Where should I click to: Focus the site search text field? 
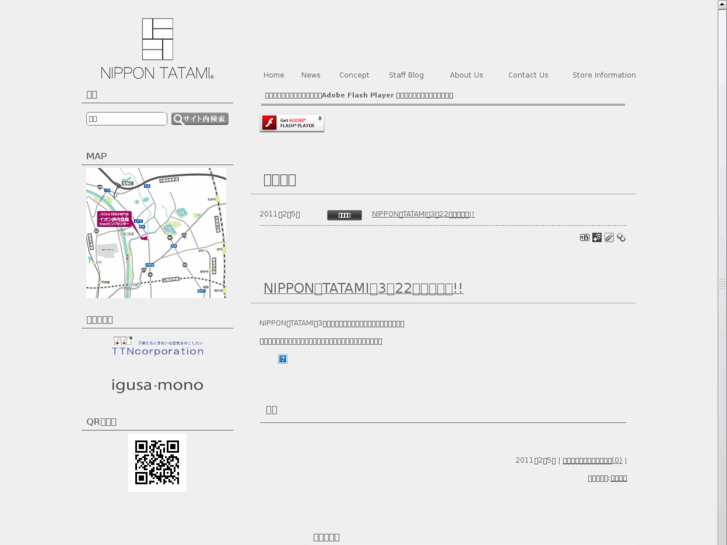pyautogui.click(x=127, y=119)
